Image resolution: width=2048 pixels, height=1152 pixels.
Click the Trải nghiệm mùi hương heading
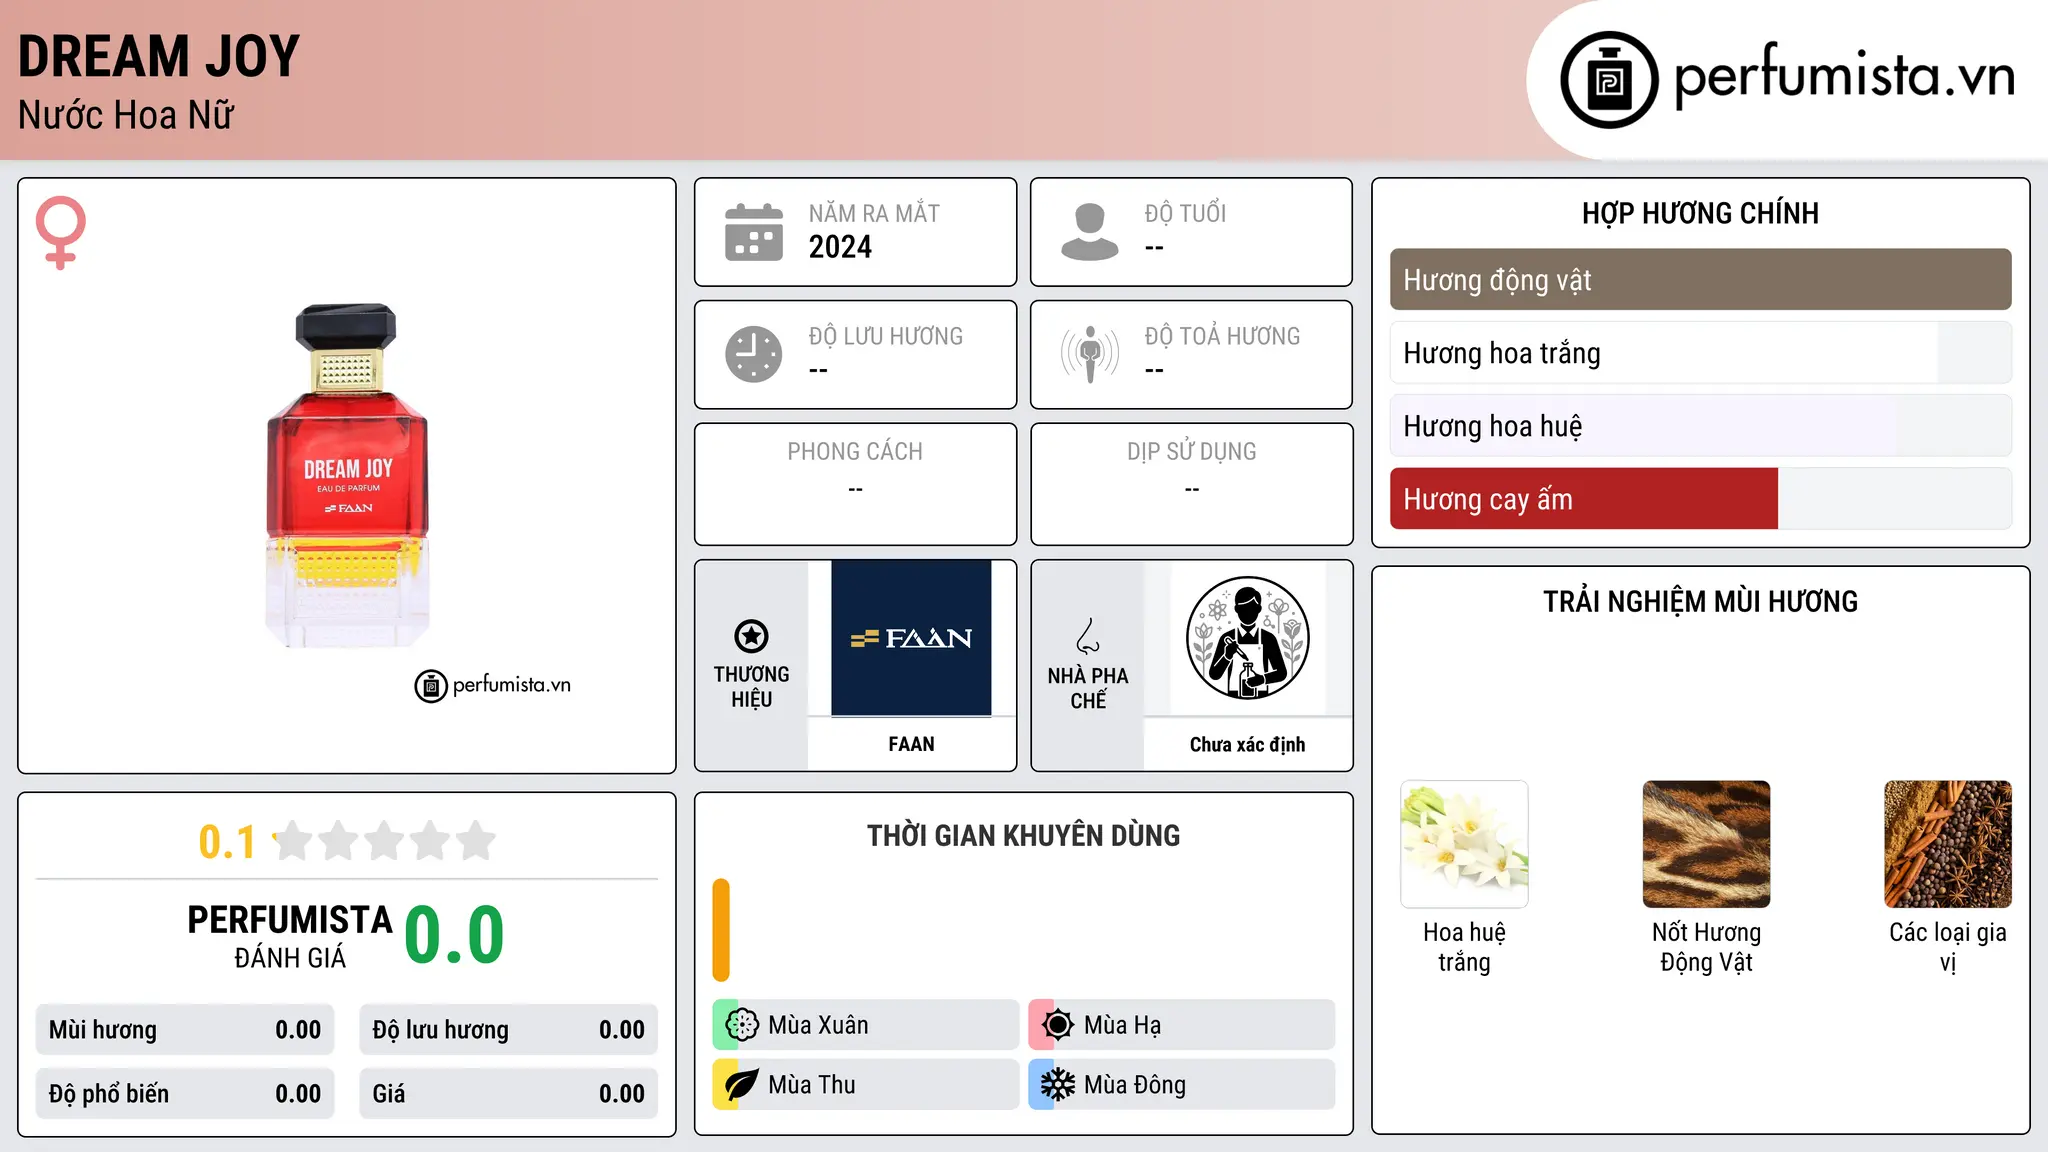tap(1700, 601)
